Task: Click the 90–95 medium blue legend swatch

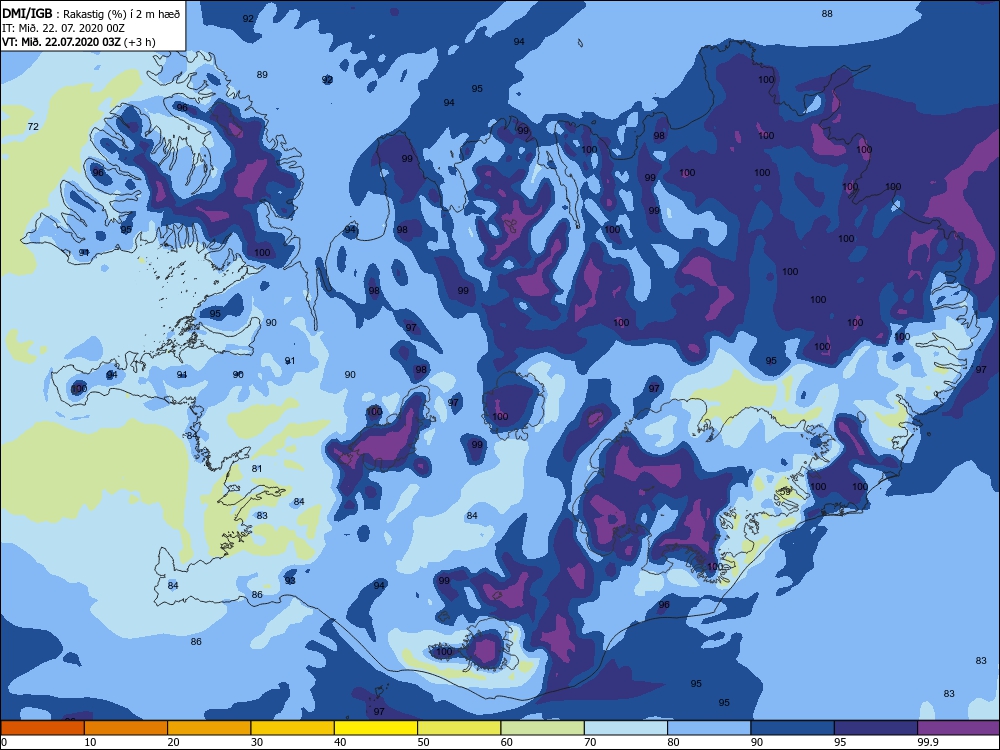Action: 793,728
